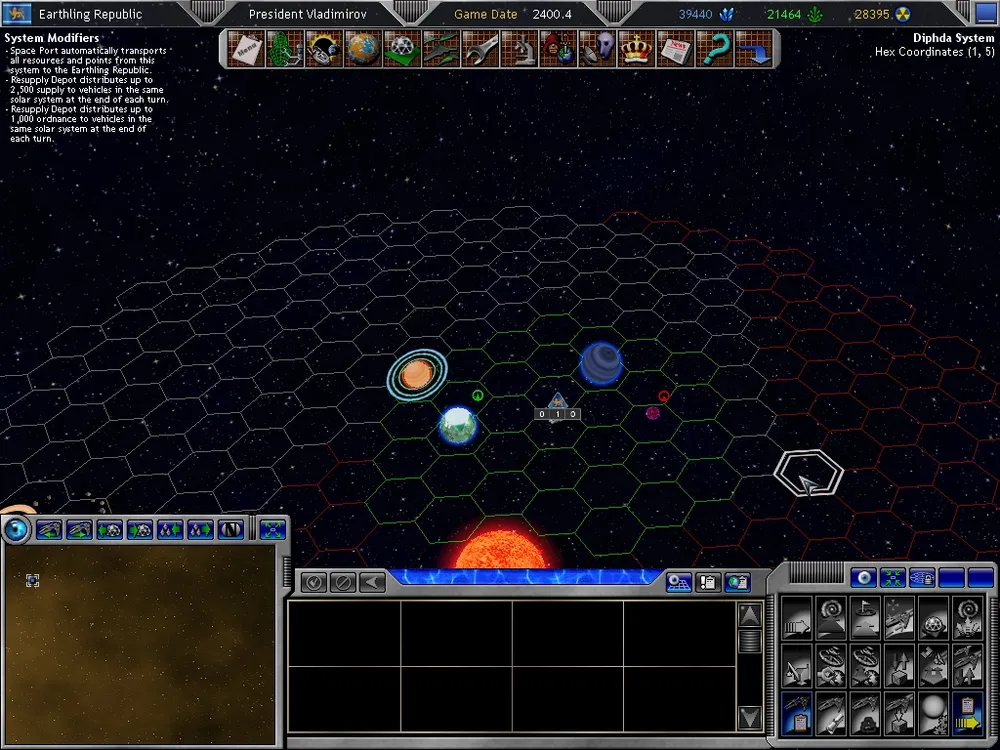
Task: Select the cocktail glass sentry command icon
Action: (797, 665)
